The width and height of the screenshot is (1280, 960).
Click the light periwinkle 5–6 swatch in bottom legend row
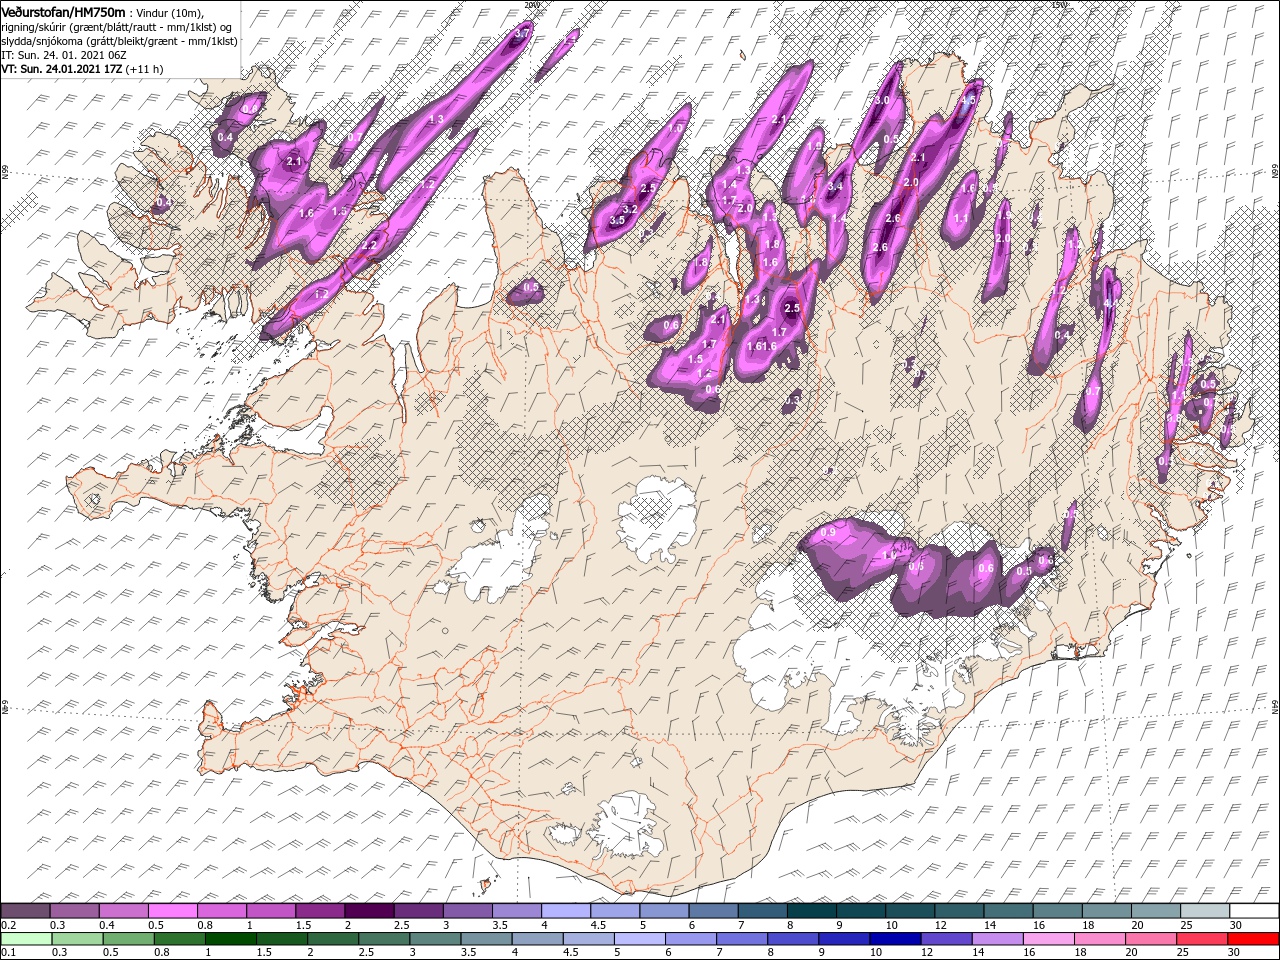tap(640, 939)
